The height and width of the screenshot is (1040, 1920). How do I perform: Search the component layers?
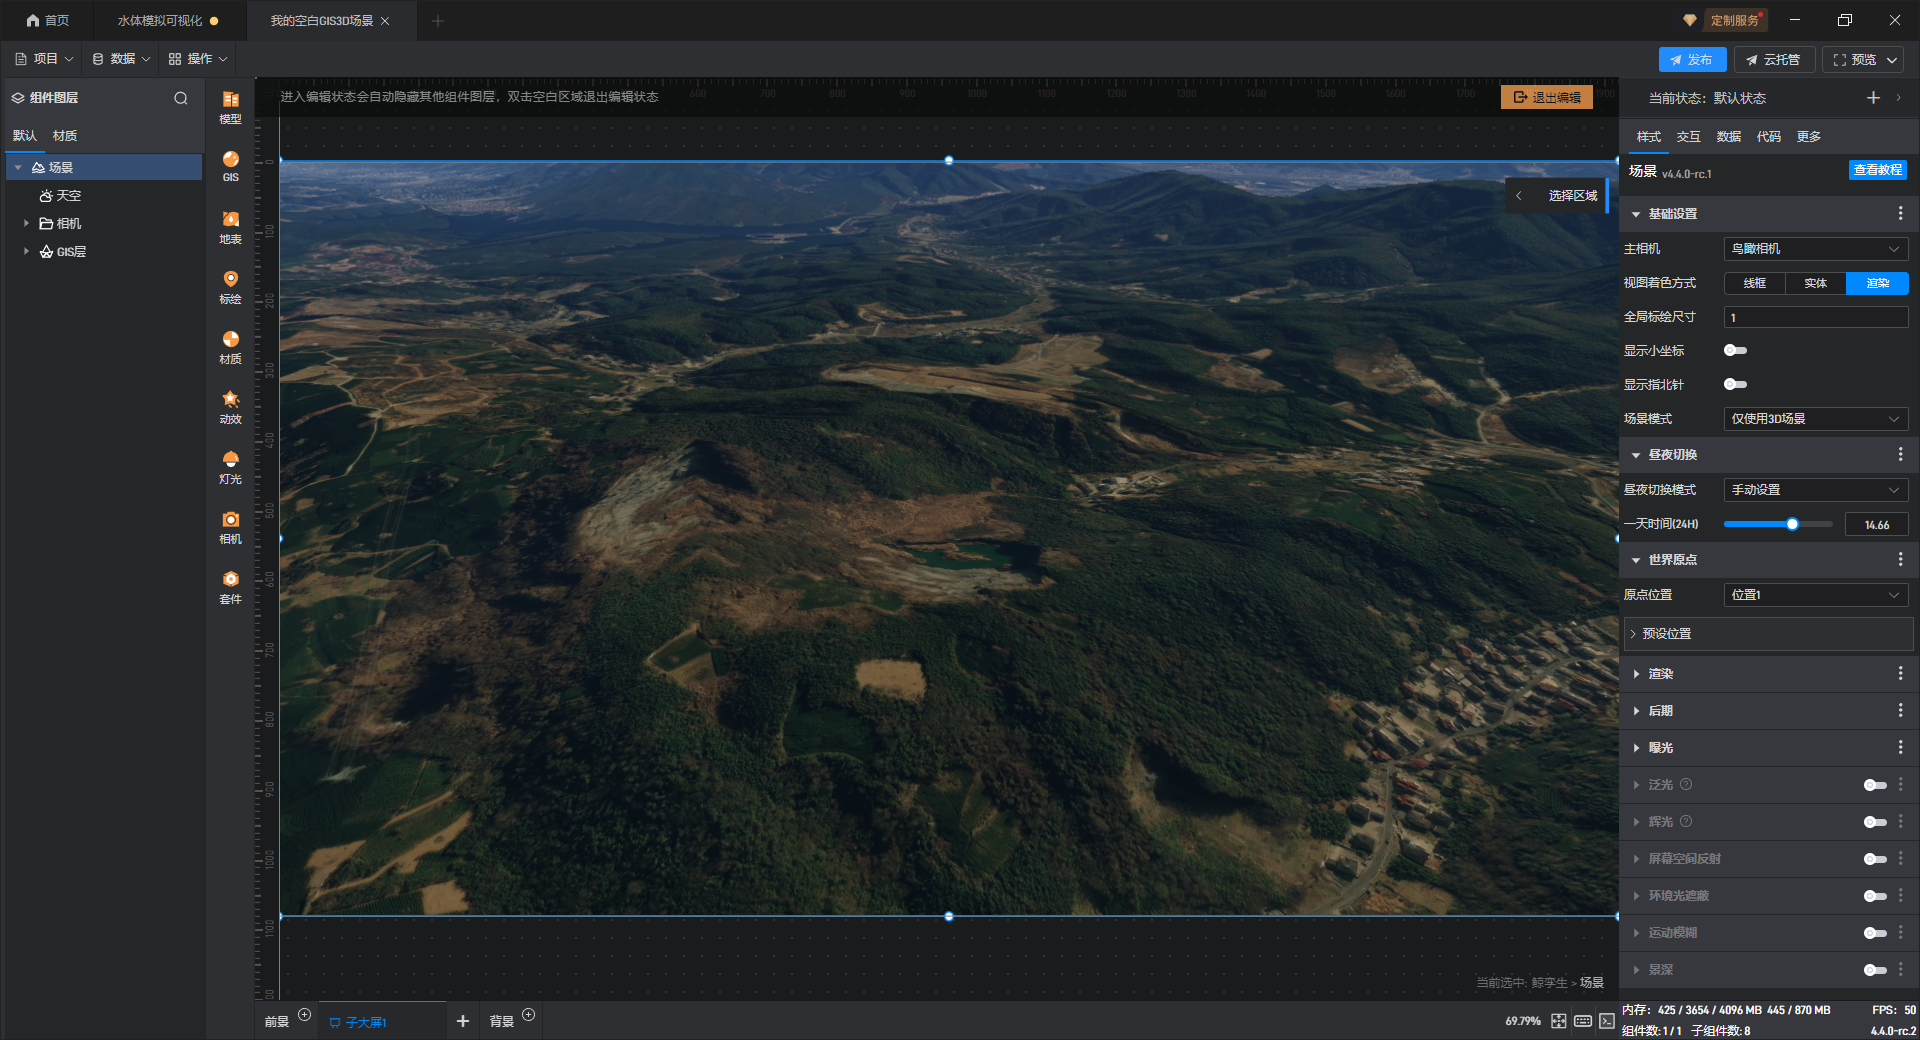click(x=181, y=98)
